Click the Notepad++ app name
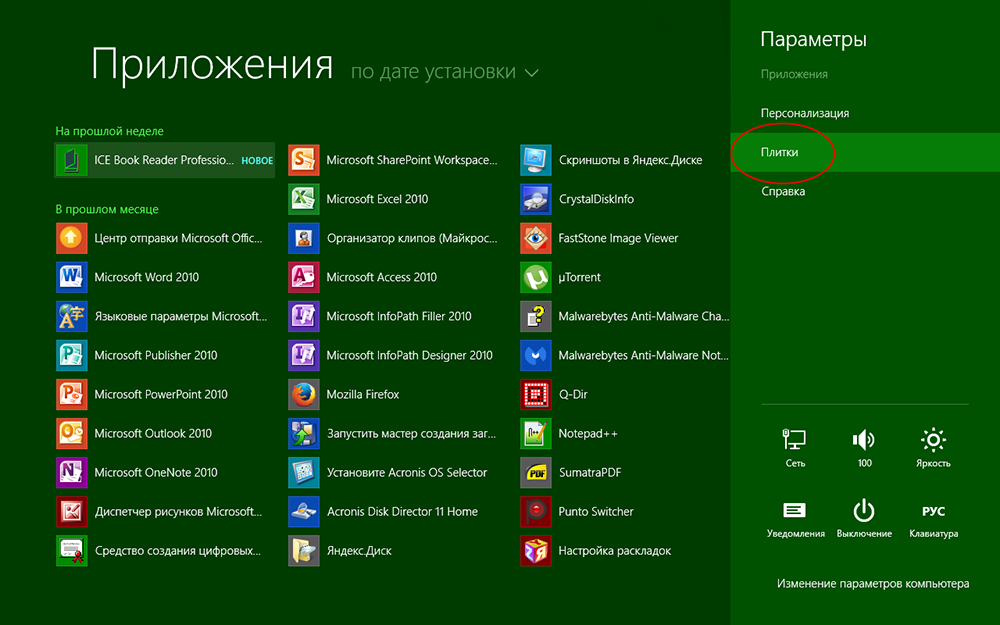This screenshot has width=1000, height=625. pos(588,434)
